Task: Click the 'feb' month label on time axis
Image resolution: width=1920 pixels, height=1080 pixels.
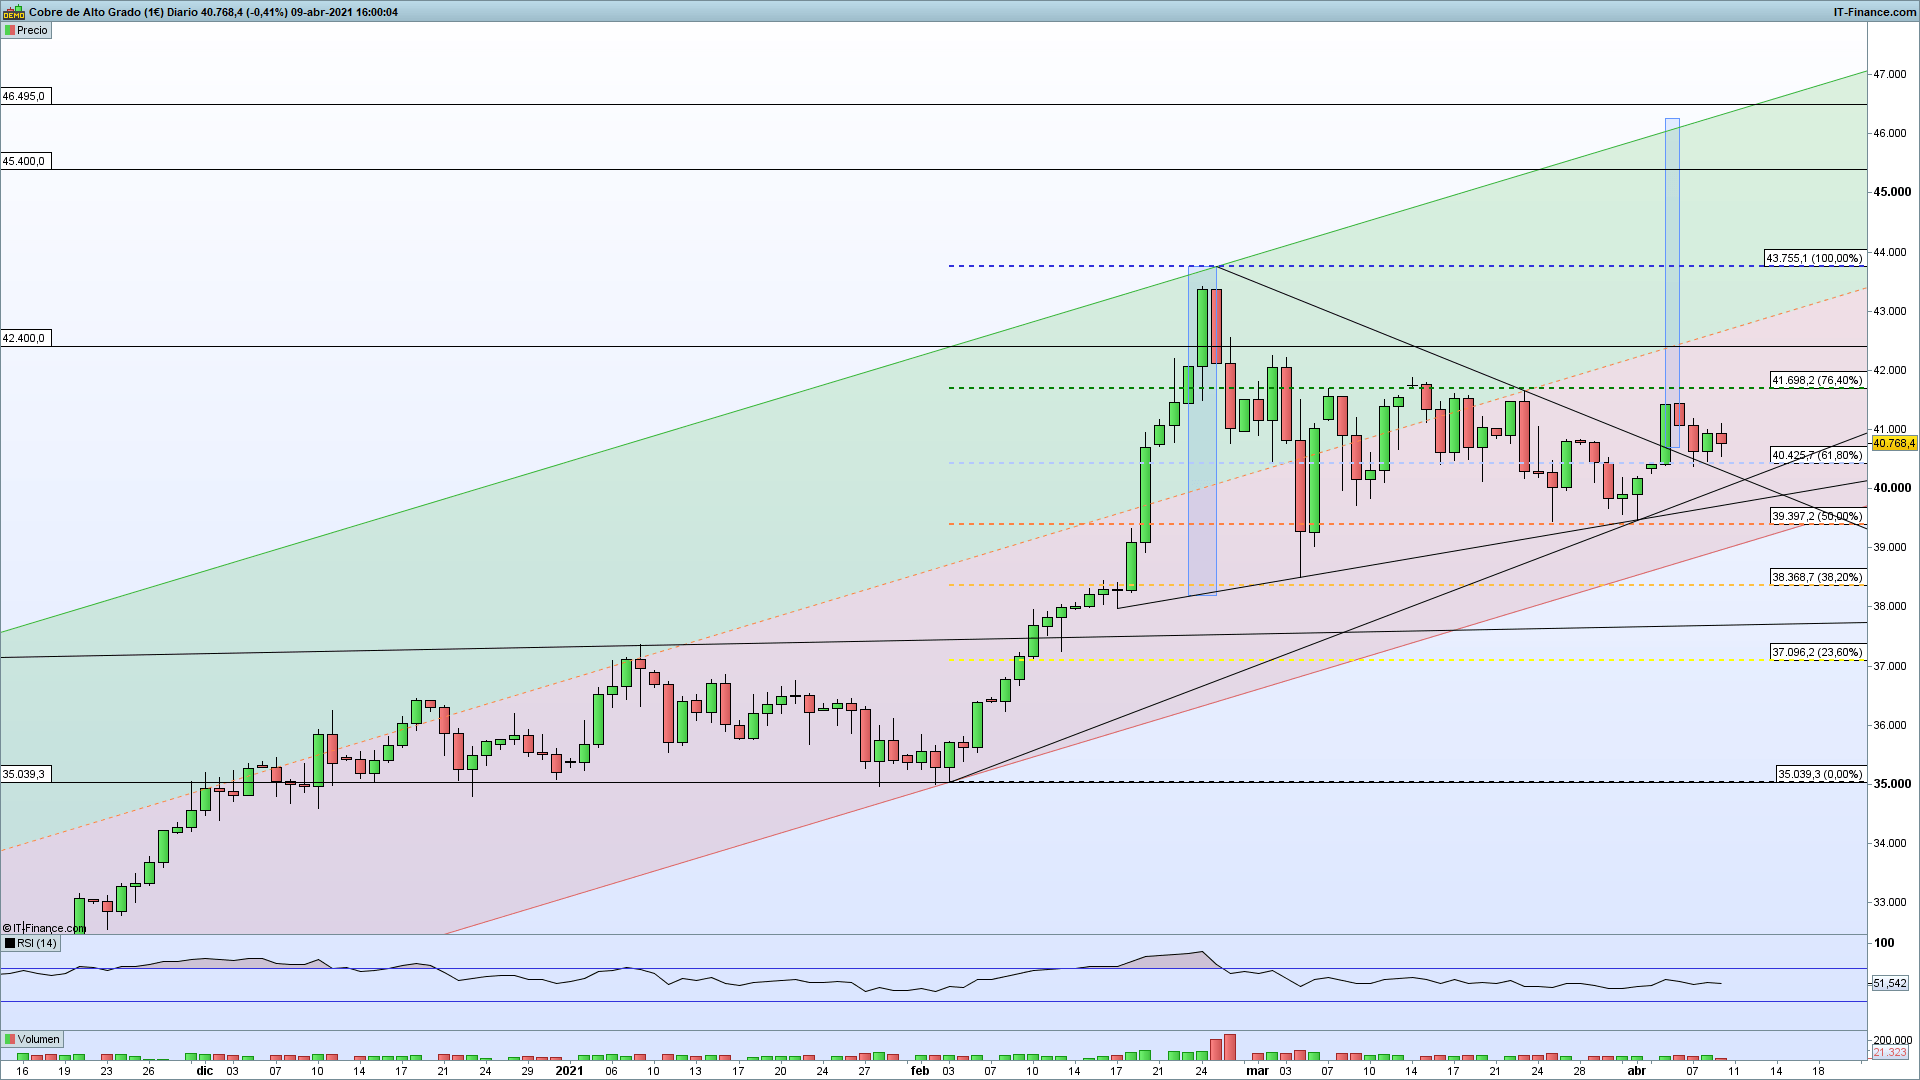Action: pyautogui.click(x=920, y=1070)
